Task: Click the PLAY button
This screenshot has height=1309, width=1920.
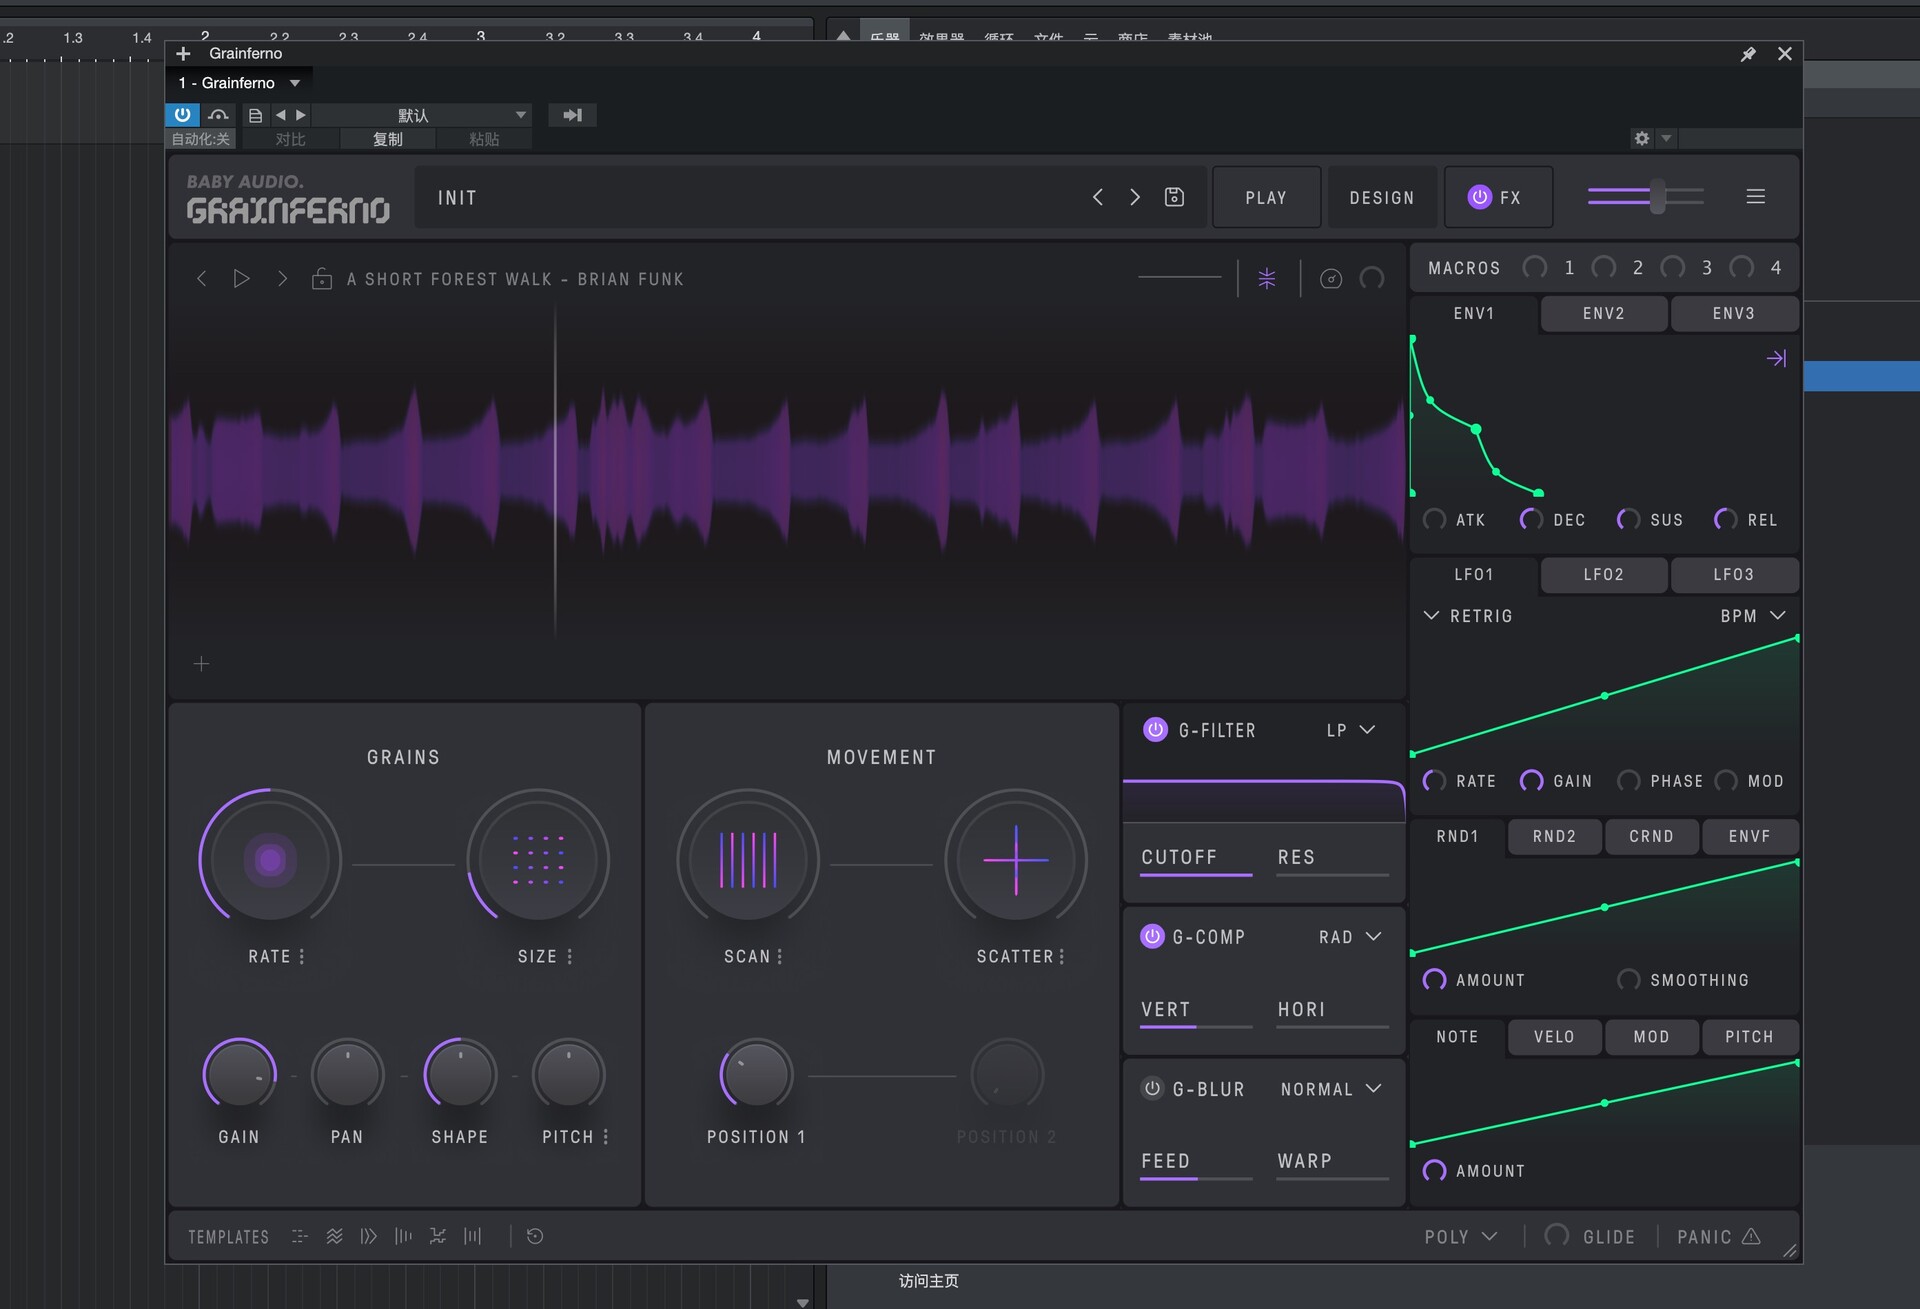Action: coord(1265,198)
